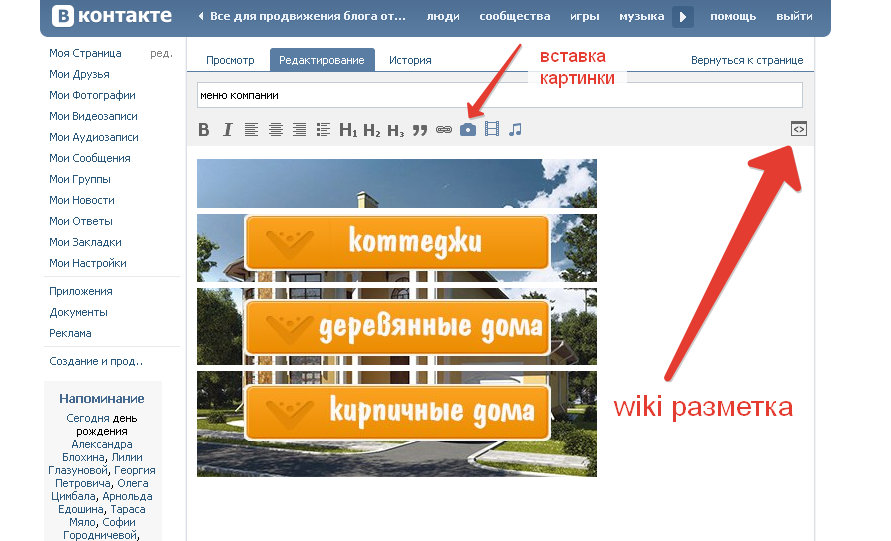Screen dimensions: 891x541
Task: Switch to the История tab
Action: pos(410,60)
